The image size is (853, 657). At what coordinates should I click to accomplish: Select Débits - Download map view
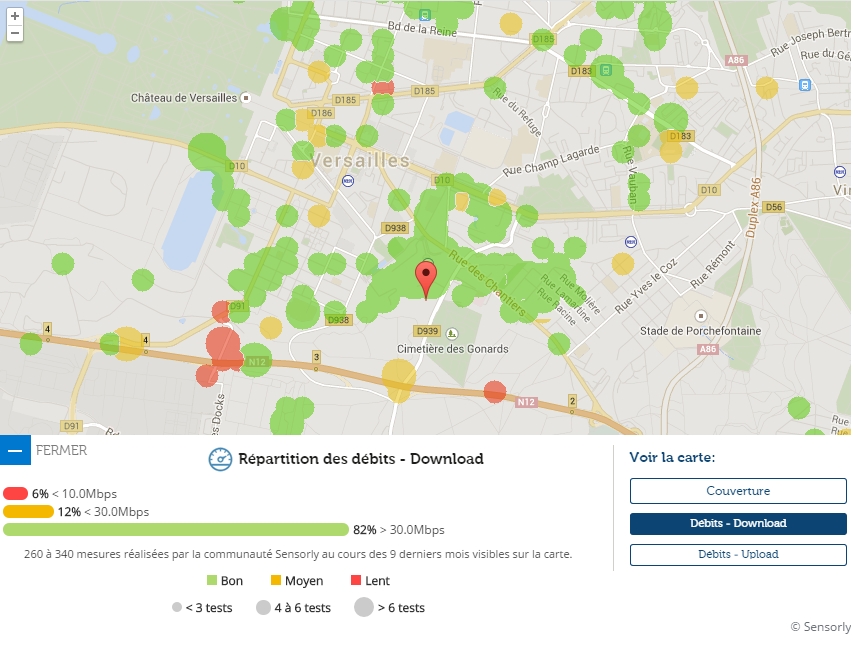pyautogui.click(x=738, y=523)
